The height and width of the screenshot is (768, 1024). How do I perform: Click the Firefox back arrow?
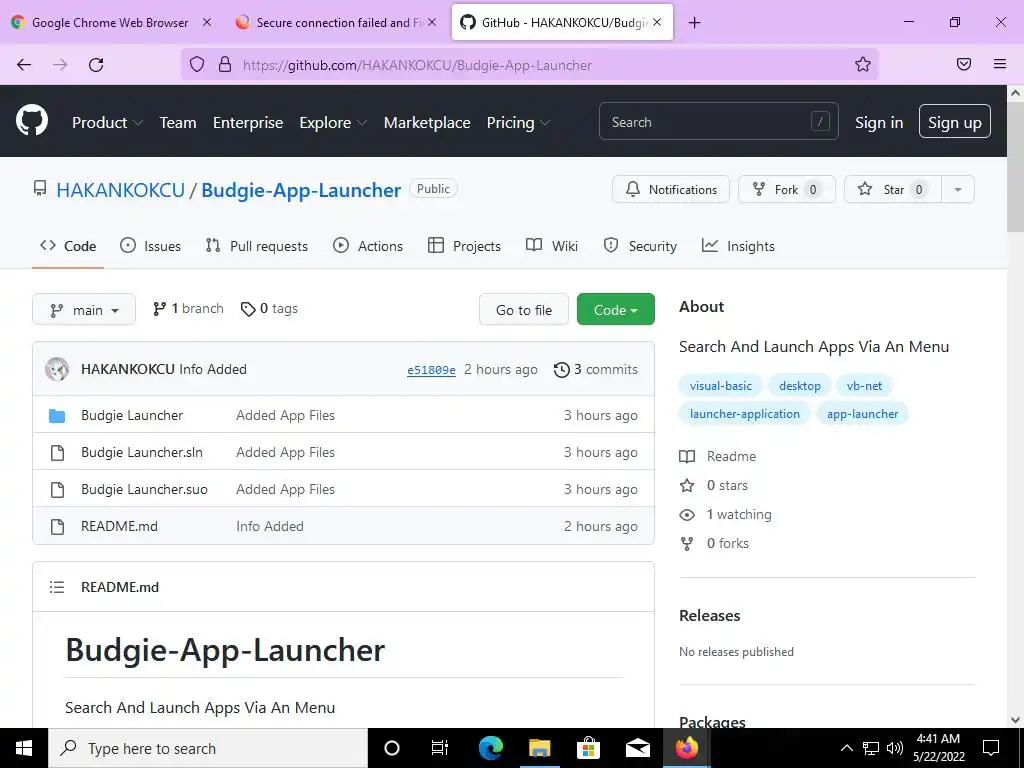click(x=24, y=65)
